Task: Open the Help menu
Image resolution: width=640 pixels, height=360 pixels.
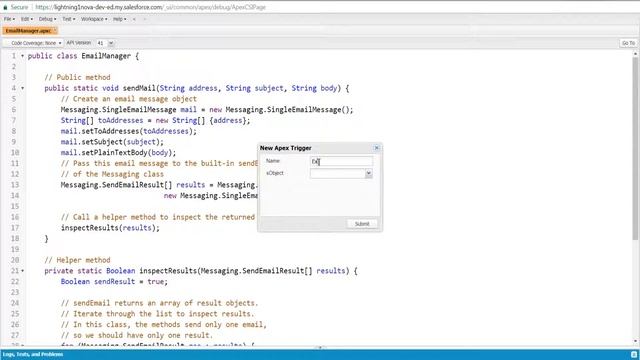Action: (120, 19)
